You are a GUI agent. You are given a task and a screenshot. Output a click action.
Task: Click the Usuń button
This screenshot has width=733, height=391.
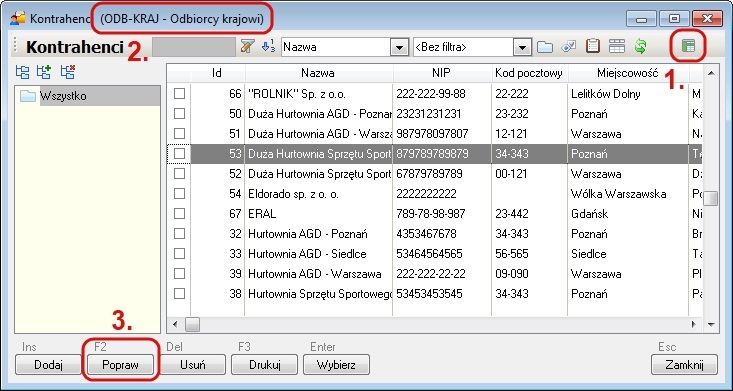[x=192, y=365]
